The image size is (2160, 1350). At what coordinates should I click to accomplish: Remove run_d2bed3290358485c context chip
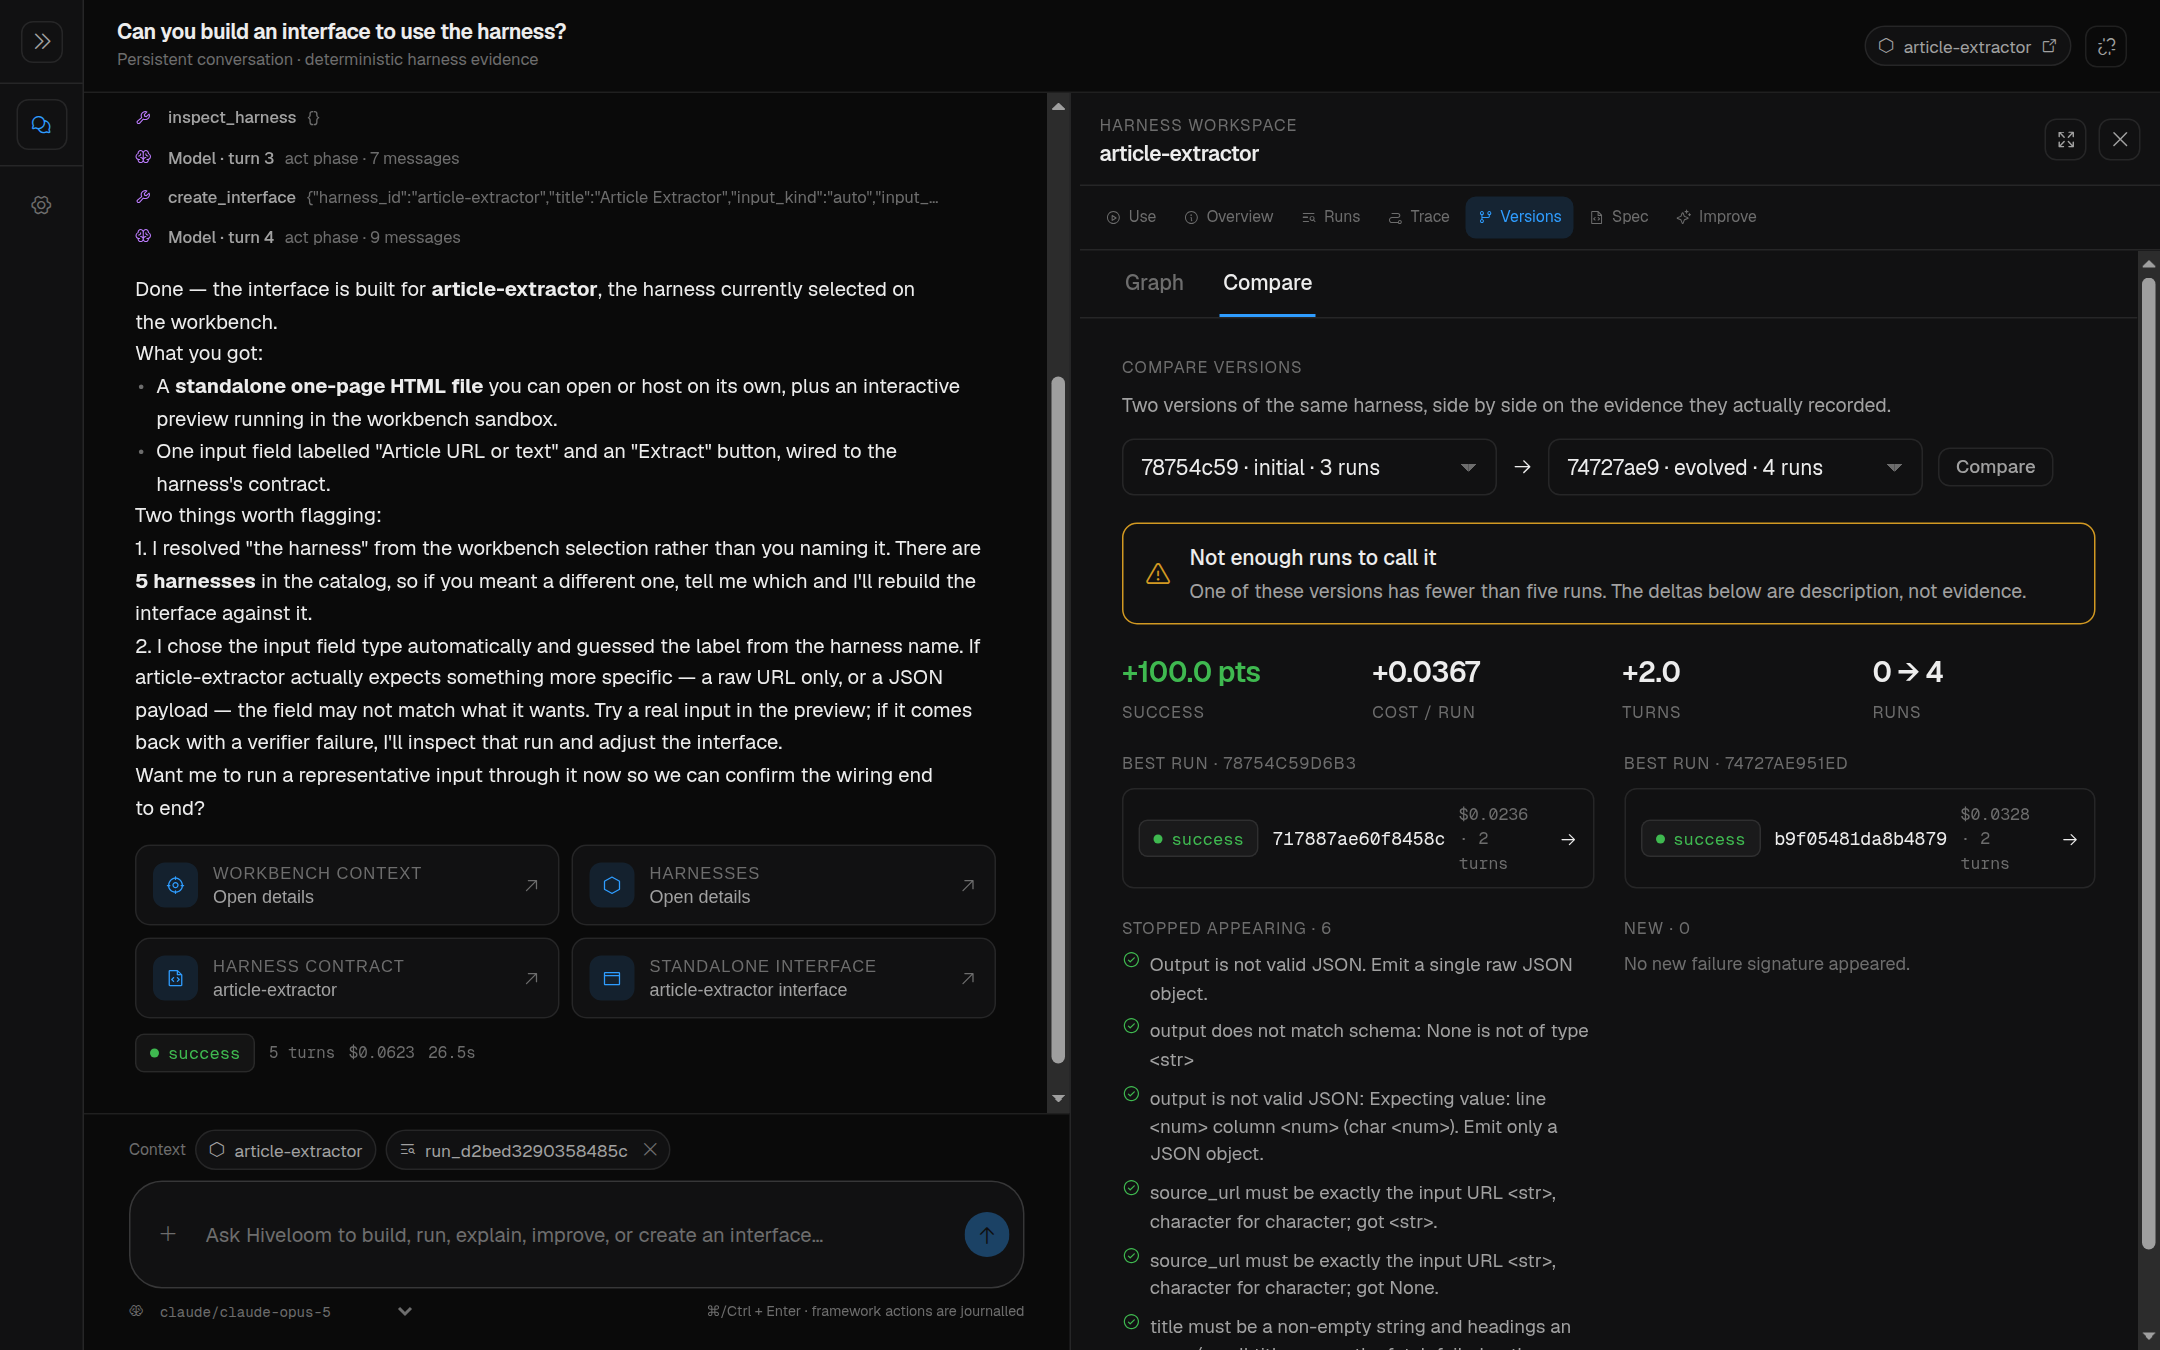pyautogui.click(x=650, y=1150)
